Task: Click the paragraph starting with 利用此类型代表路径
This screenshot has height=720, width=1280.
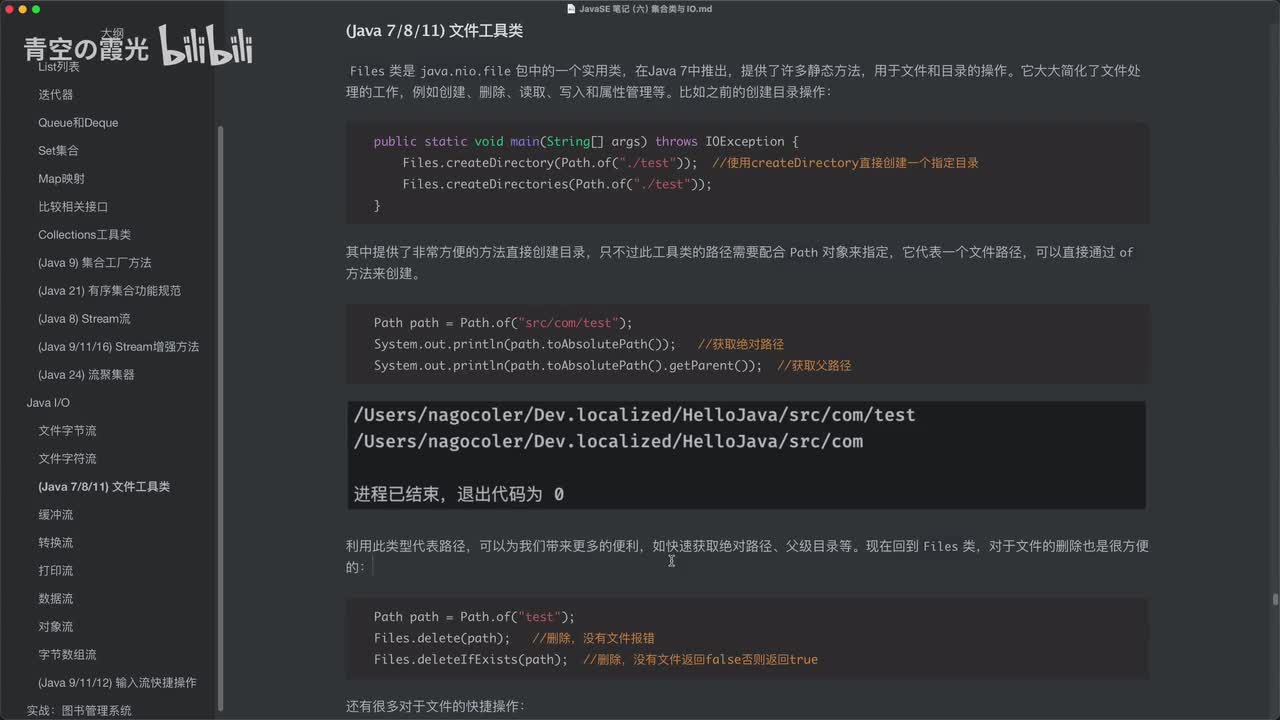Action: 747,557
